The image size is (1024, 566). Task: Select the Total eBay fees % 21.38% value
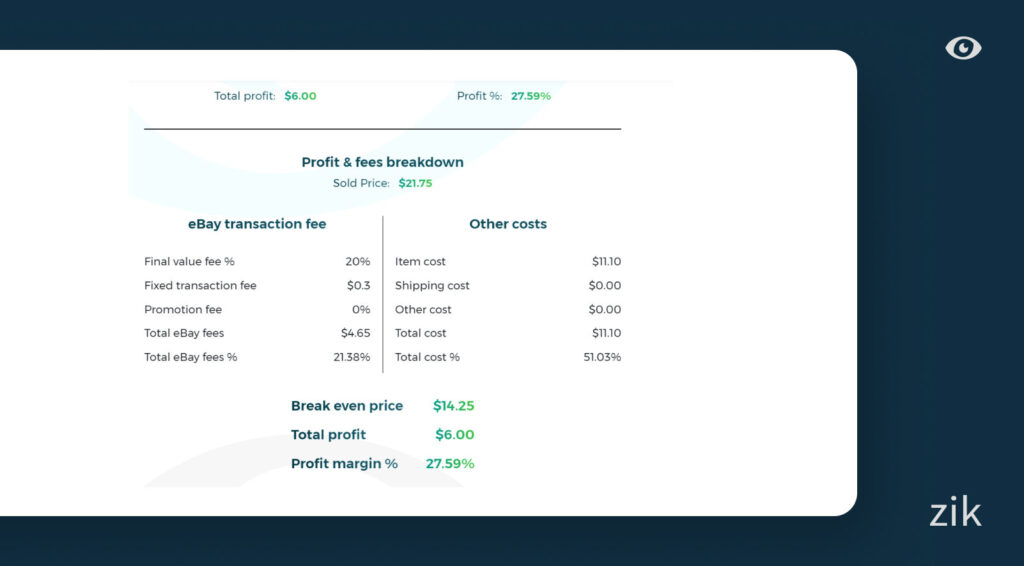click(x=351, y=357)
